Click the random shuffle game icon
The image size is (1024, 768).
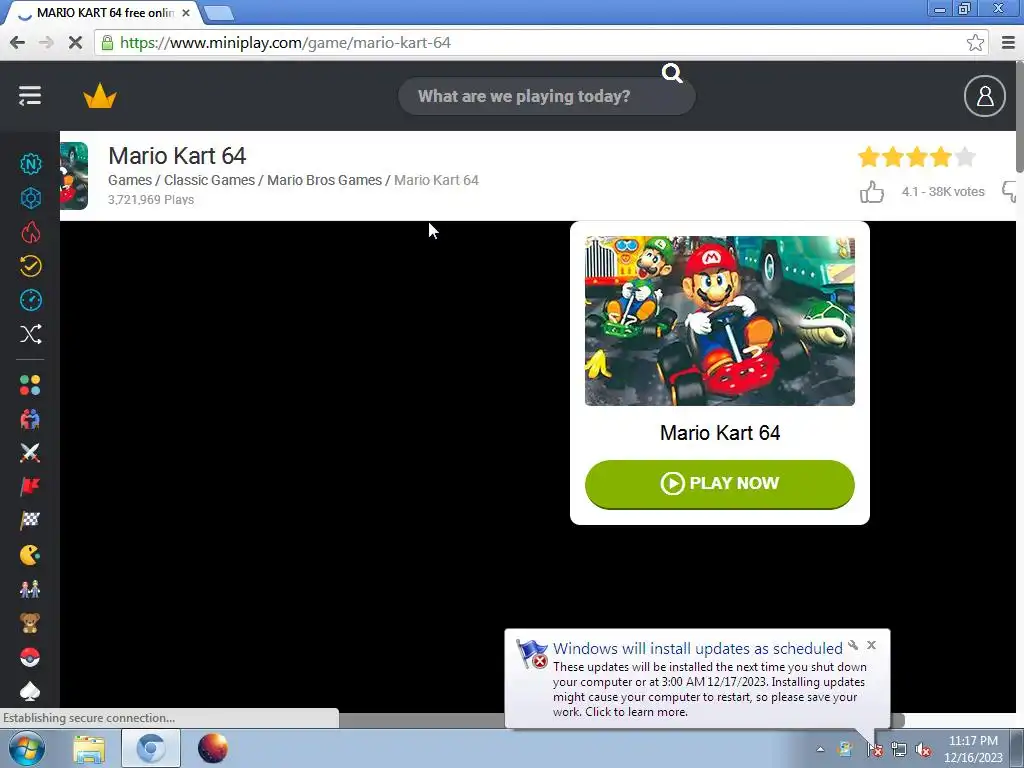tap(30, 334)
